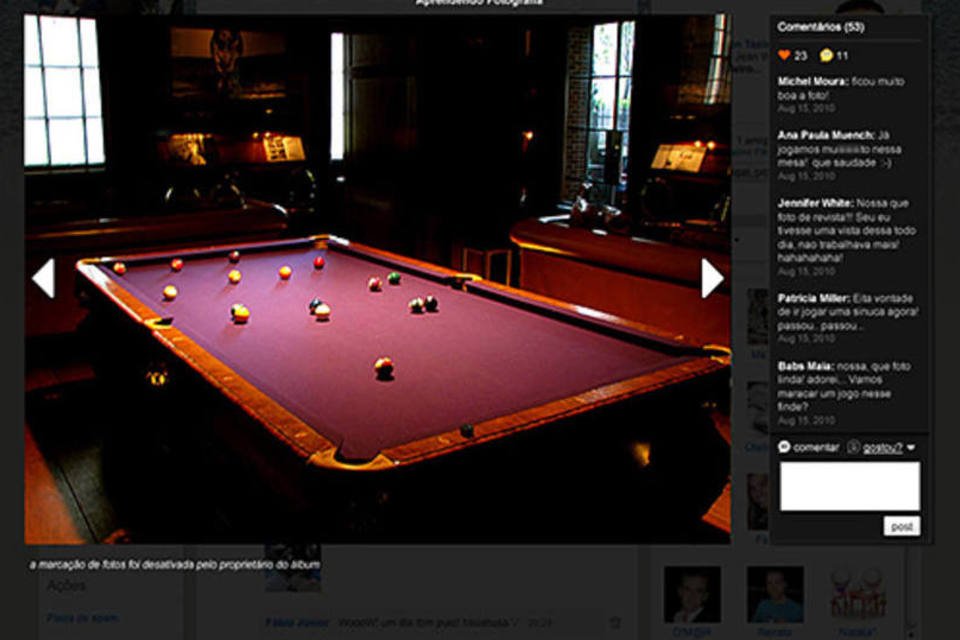Click the man-in-suit avatar thumbnail at bottom
Viewport: 960px width, 640px height.
692,594
